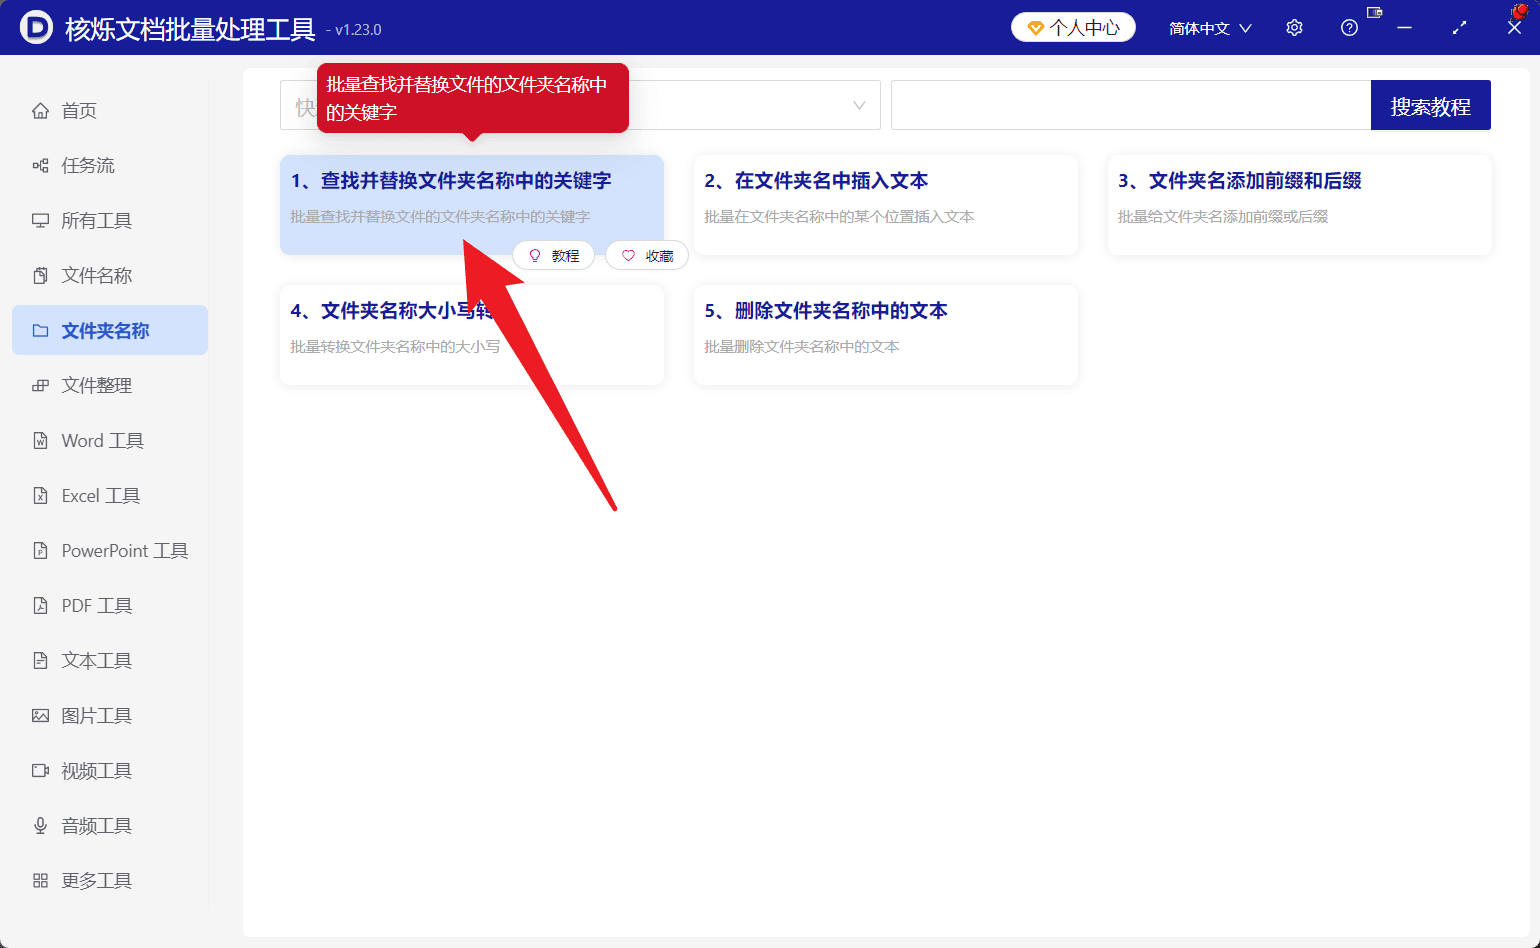
Task: Go to 首页 in the sidebar
Action: 110,110
